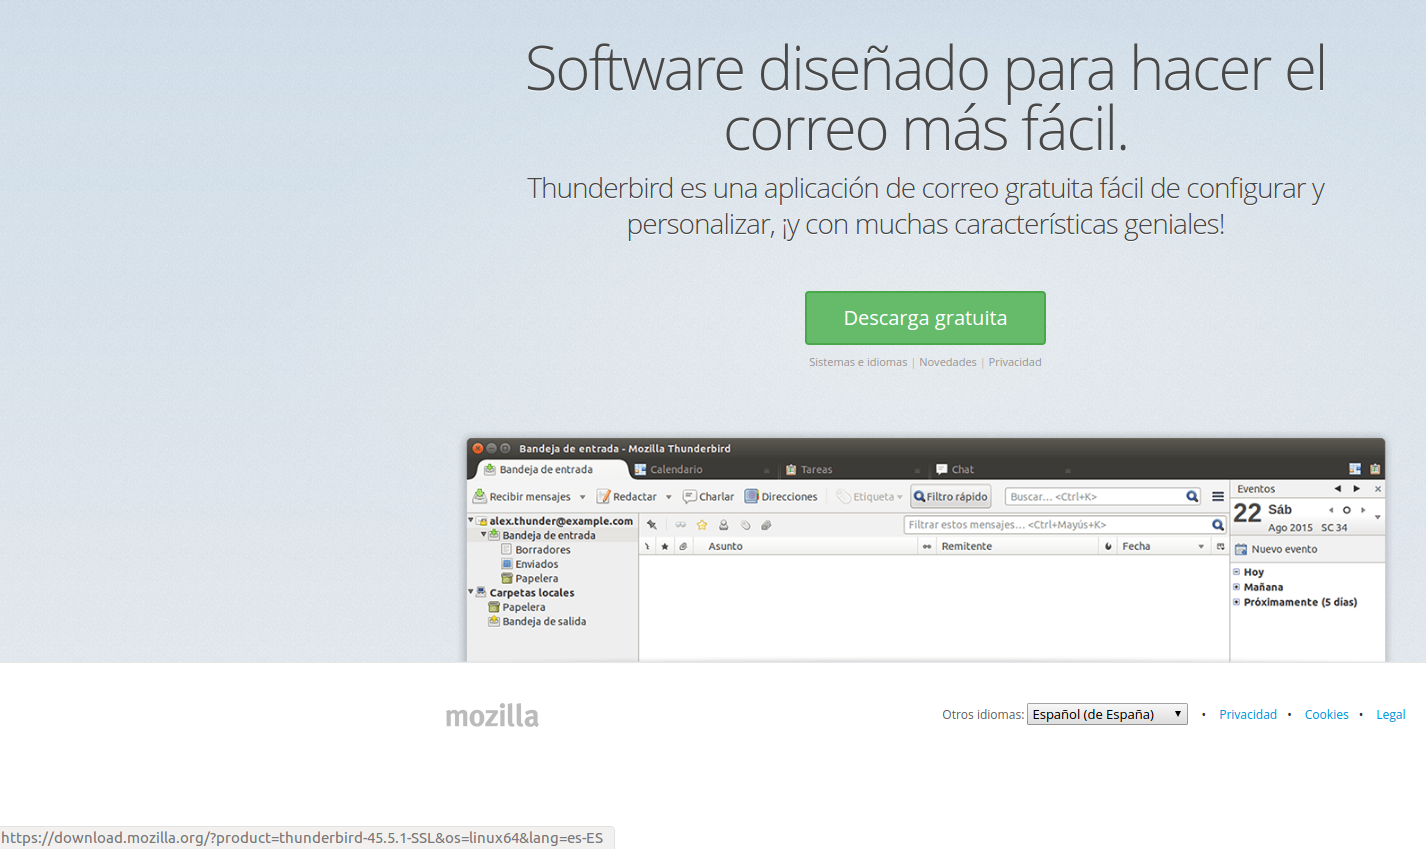
Task: Click the star column header
Action: click(665, 546)
